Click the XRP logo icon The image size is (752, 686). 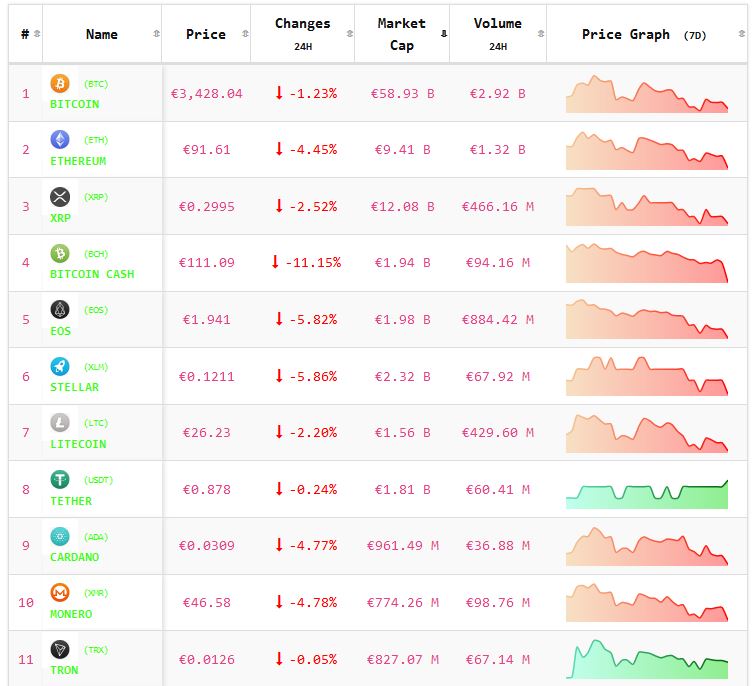(60, 196)
